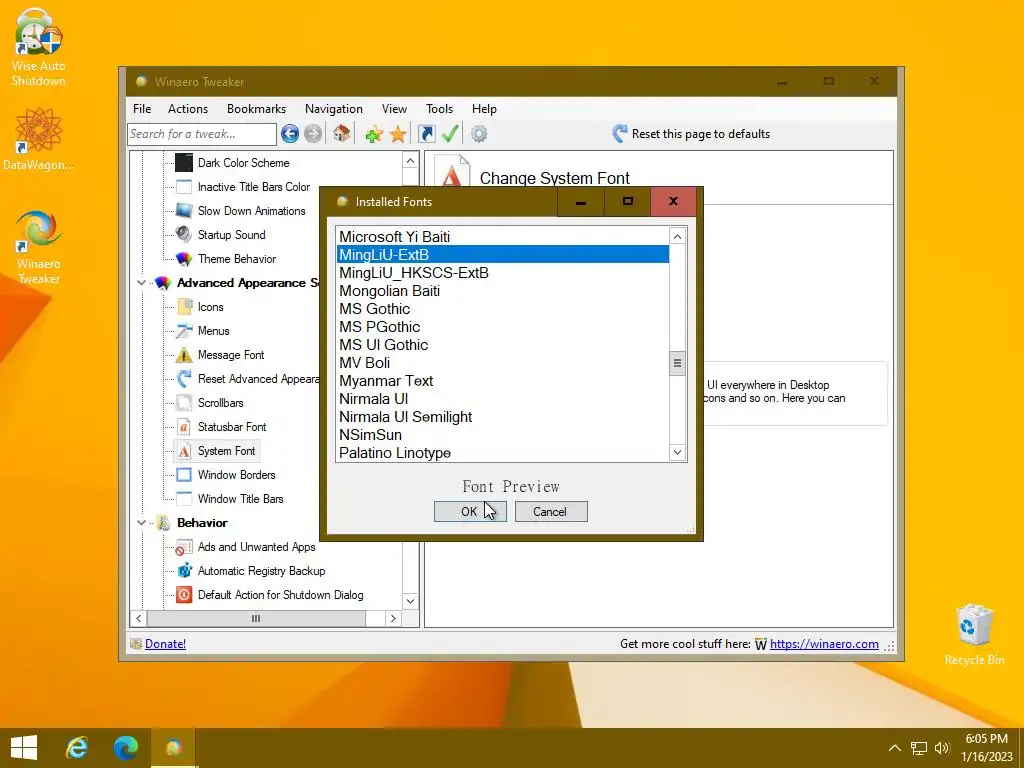Open the Navigation menu

(334, 109)
